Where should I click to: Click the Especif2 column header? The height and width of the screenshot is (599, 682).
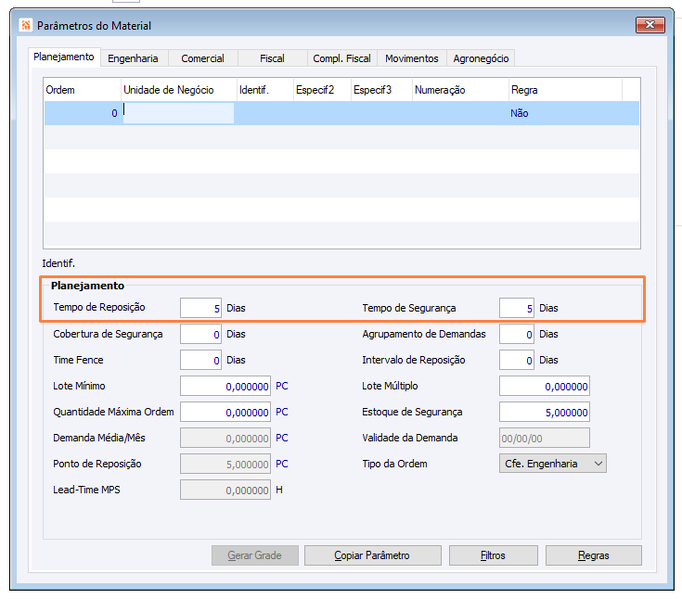[322, 90]
